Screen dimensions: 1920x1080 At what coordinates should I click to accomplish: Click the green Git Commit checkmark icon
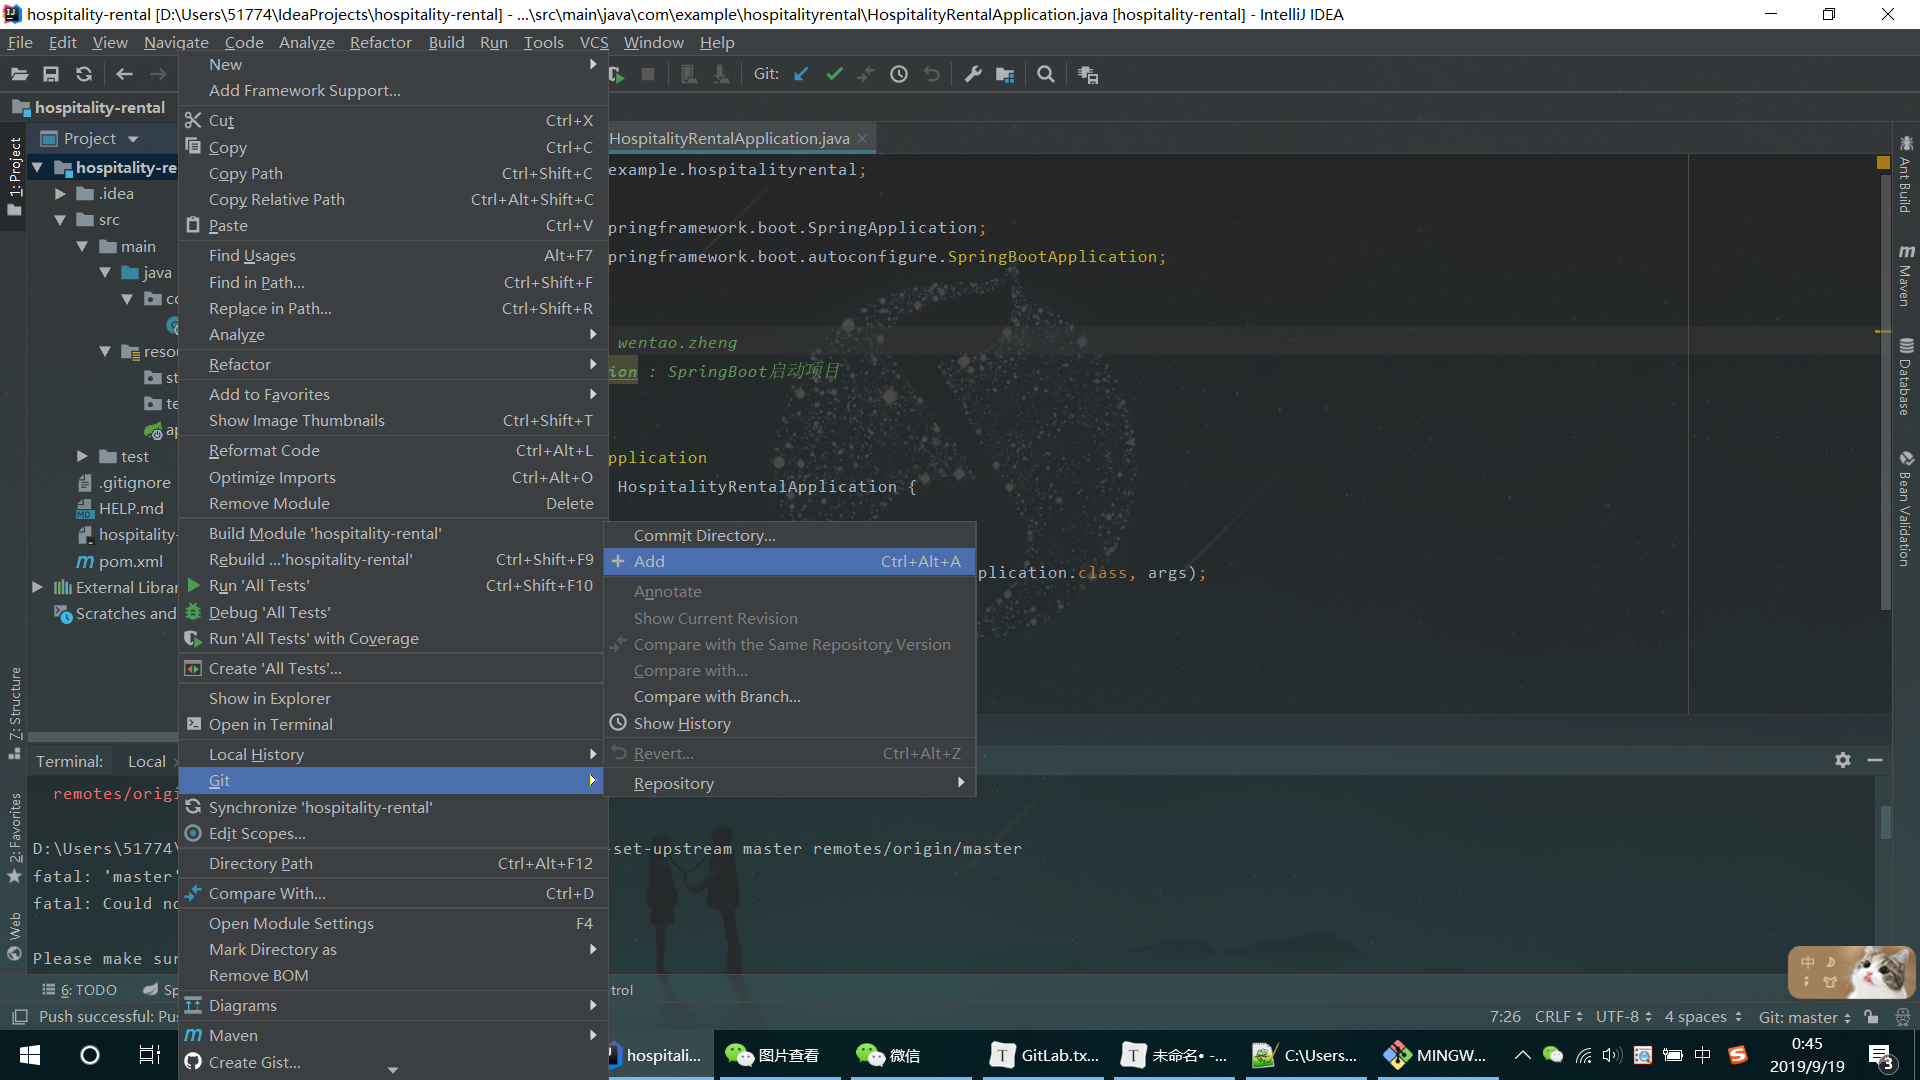click(834, 74)
